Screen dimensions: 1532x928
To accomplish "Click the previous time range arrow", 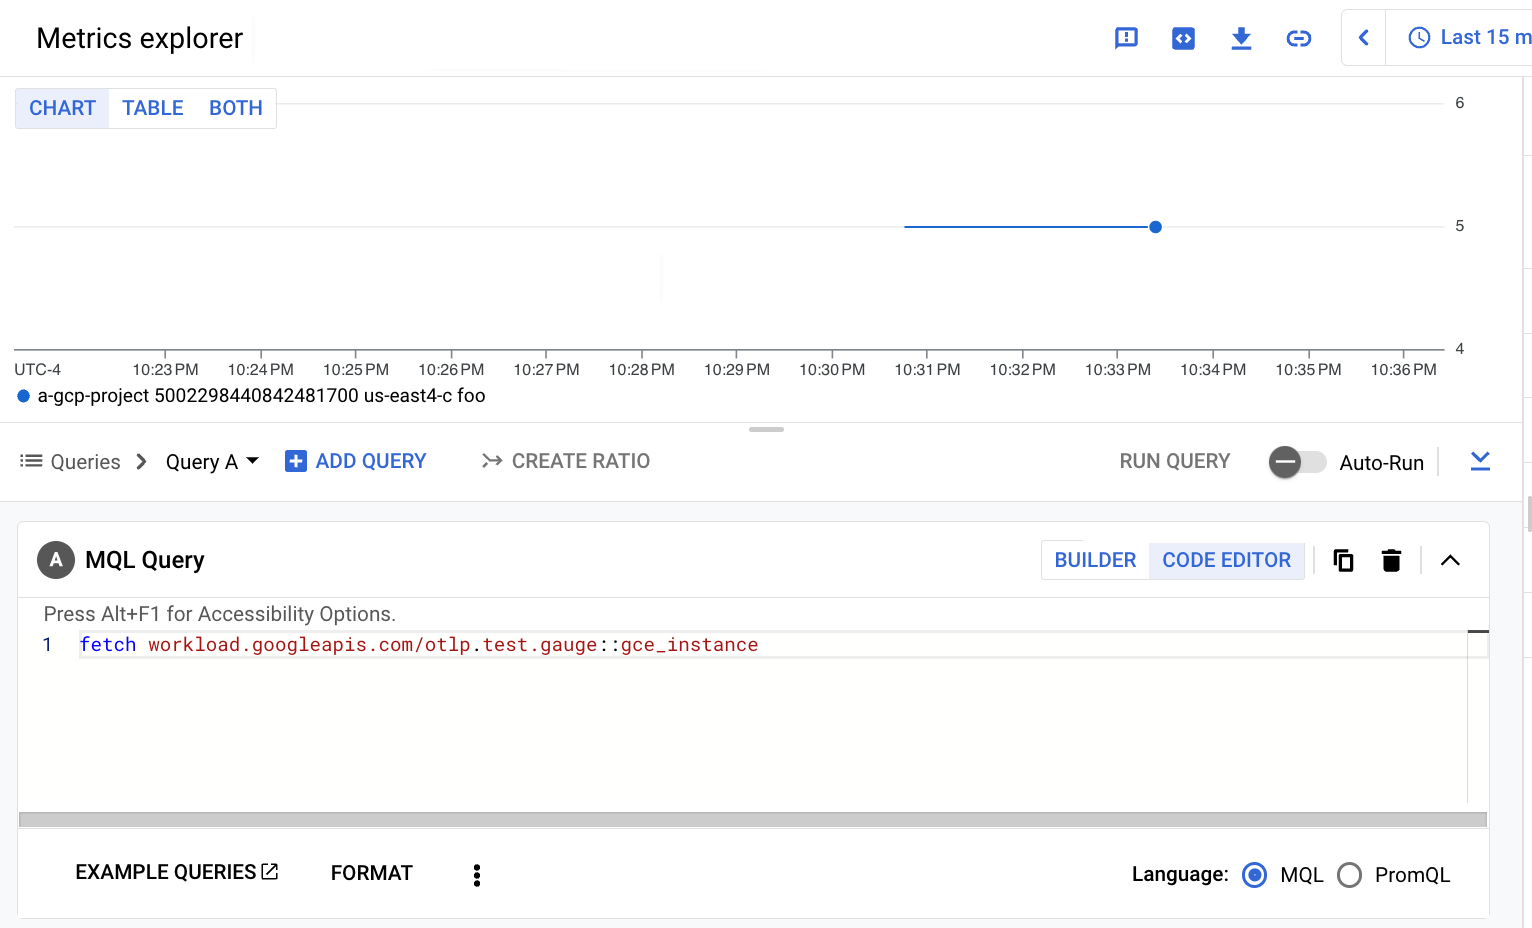I will (1363, 38).
